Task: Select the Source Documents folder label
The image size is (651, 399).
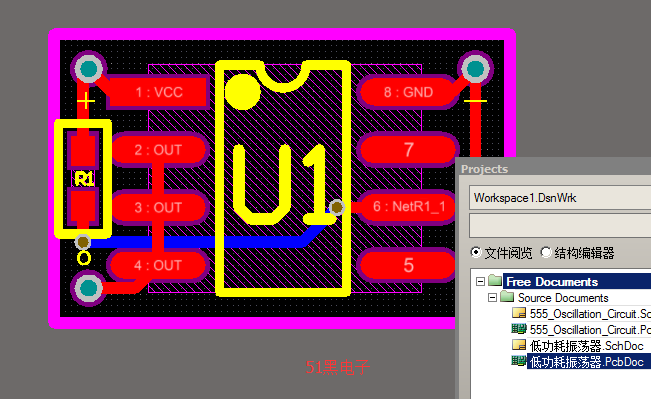Action: pos(563,298)
